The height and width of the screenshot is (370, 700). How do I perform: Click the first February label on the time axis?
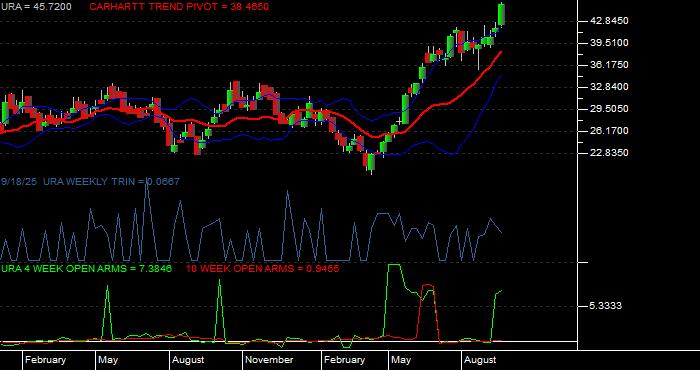coord(45,360)
